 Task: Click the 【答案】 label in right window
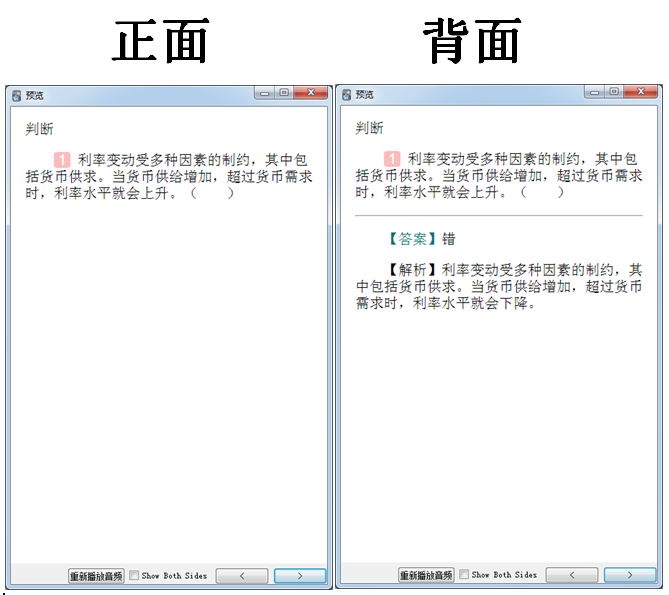tap(412, 239)
